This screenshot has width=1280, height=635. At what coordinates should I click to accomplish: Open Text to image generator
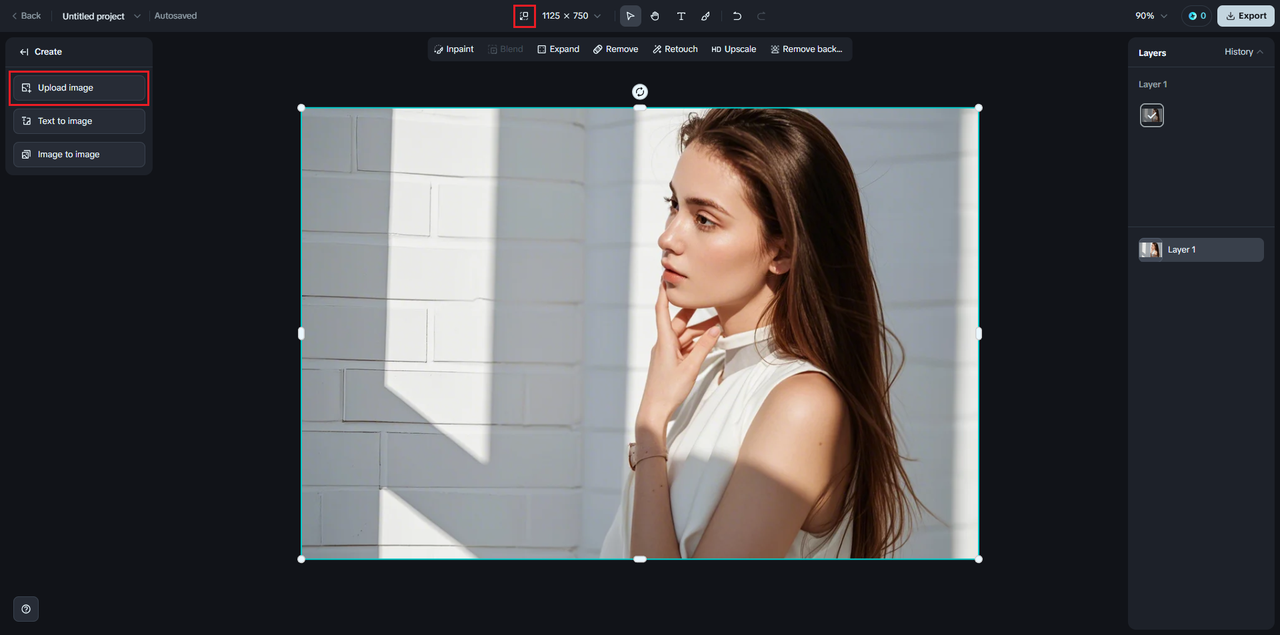(x=79, y=121)
